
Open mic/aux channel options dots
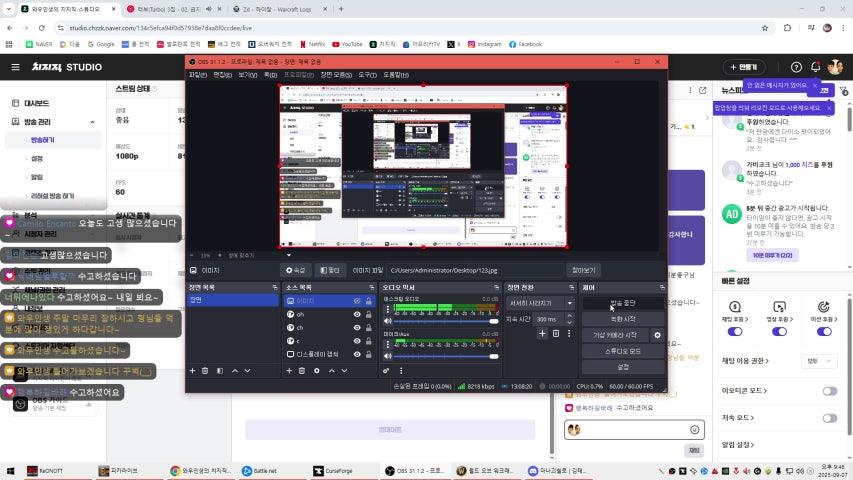388,344
